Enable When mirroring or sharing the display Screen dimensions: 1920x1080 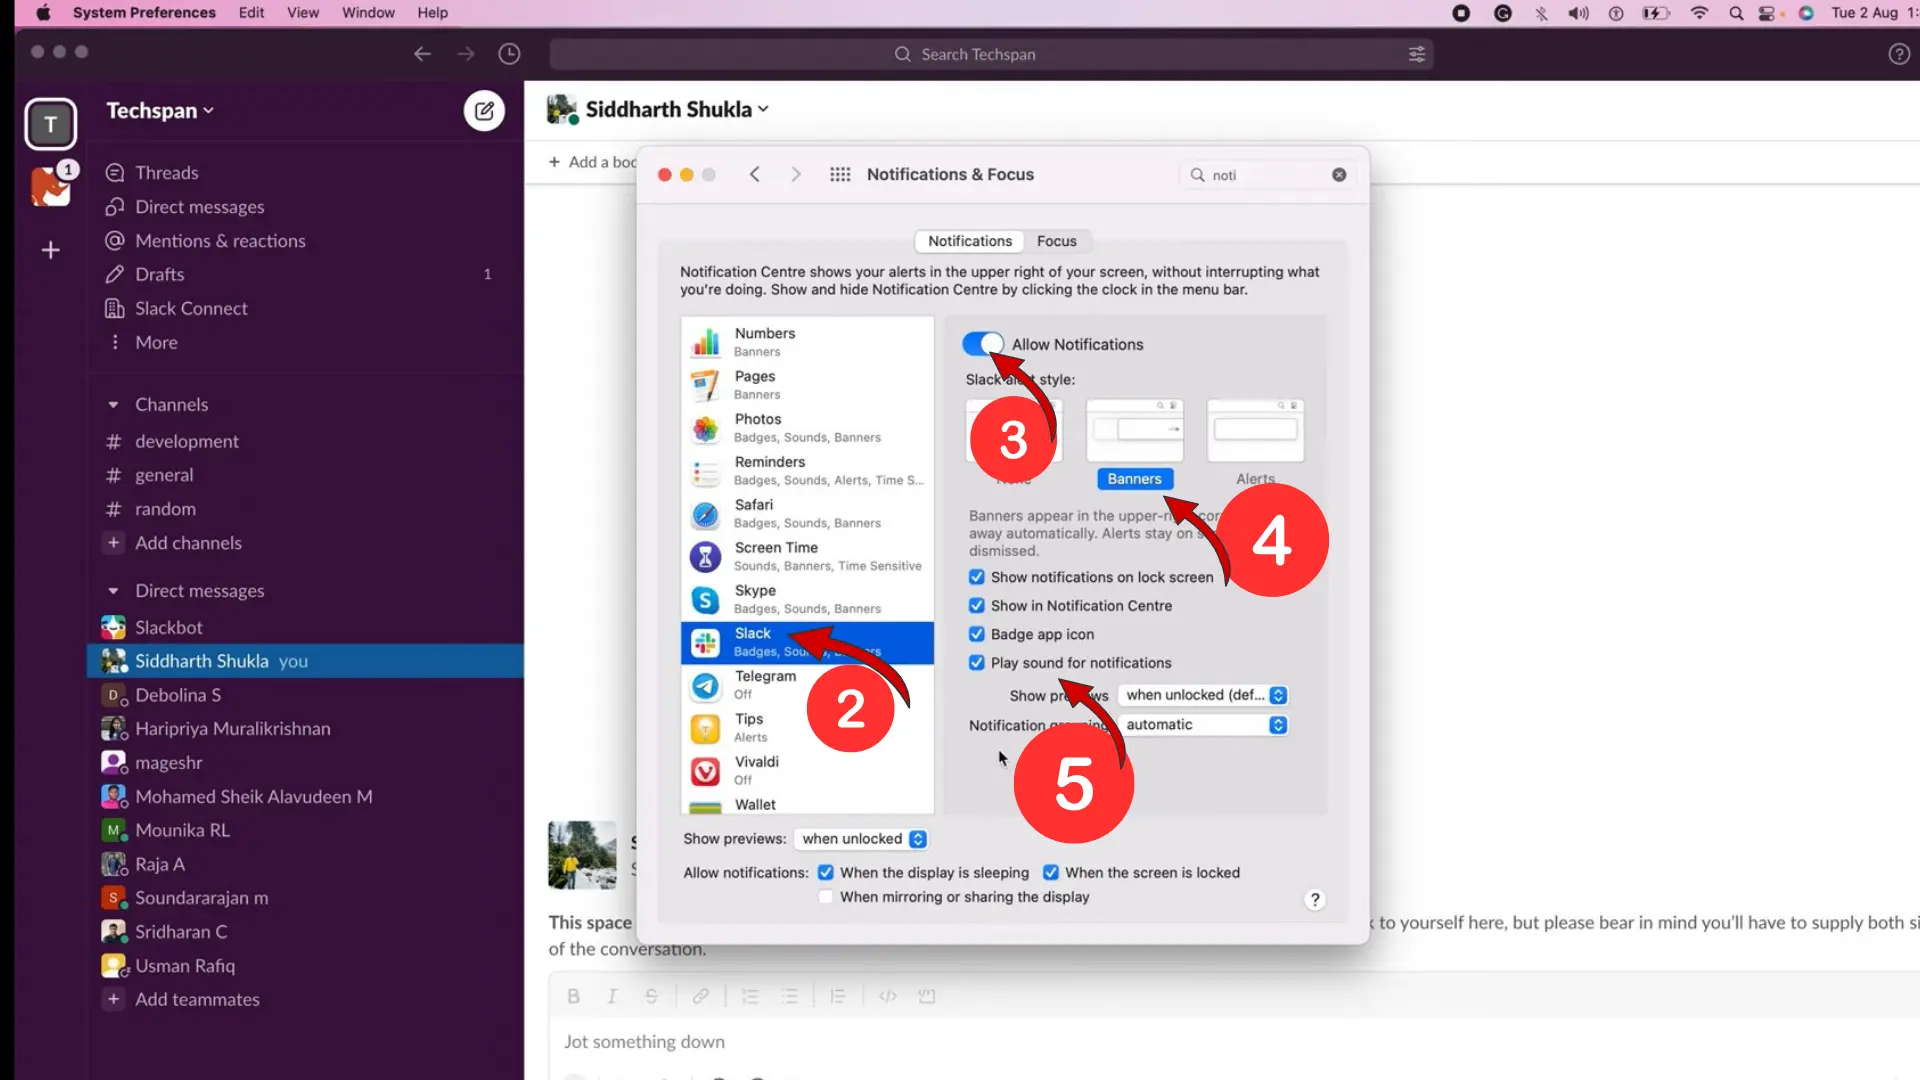click(825, 897)
